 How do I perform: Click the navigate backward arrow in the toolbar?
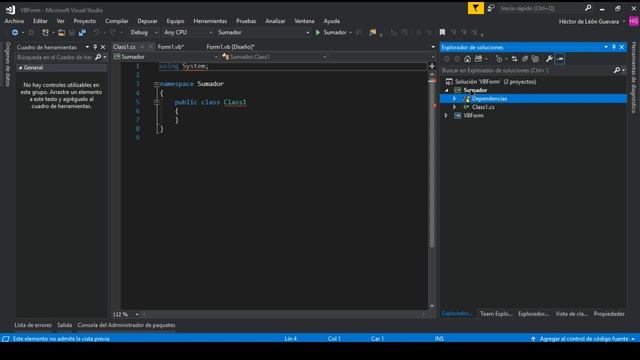15,32
